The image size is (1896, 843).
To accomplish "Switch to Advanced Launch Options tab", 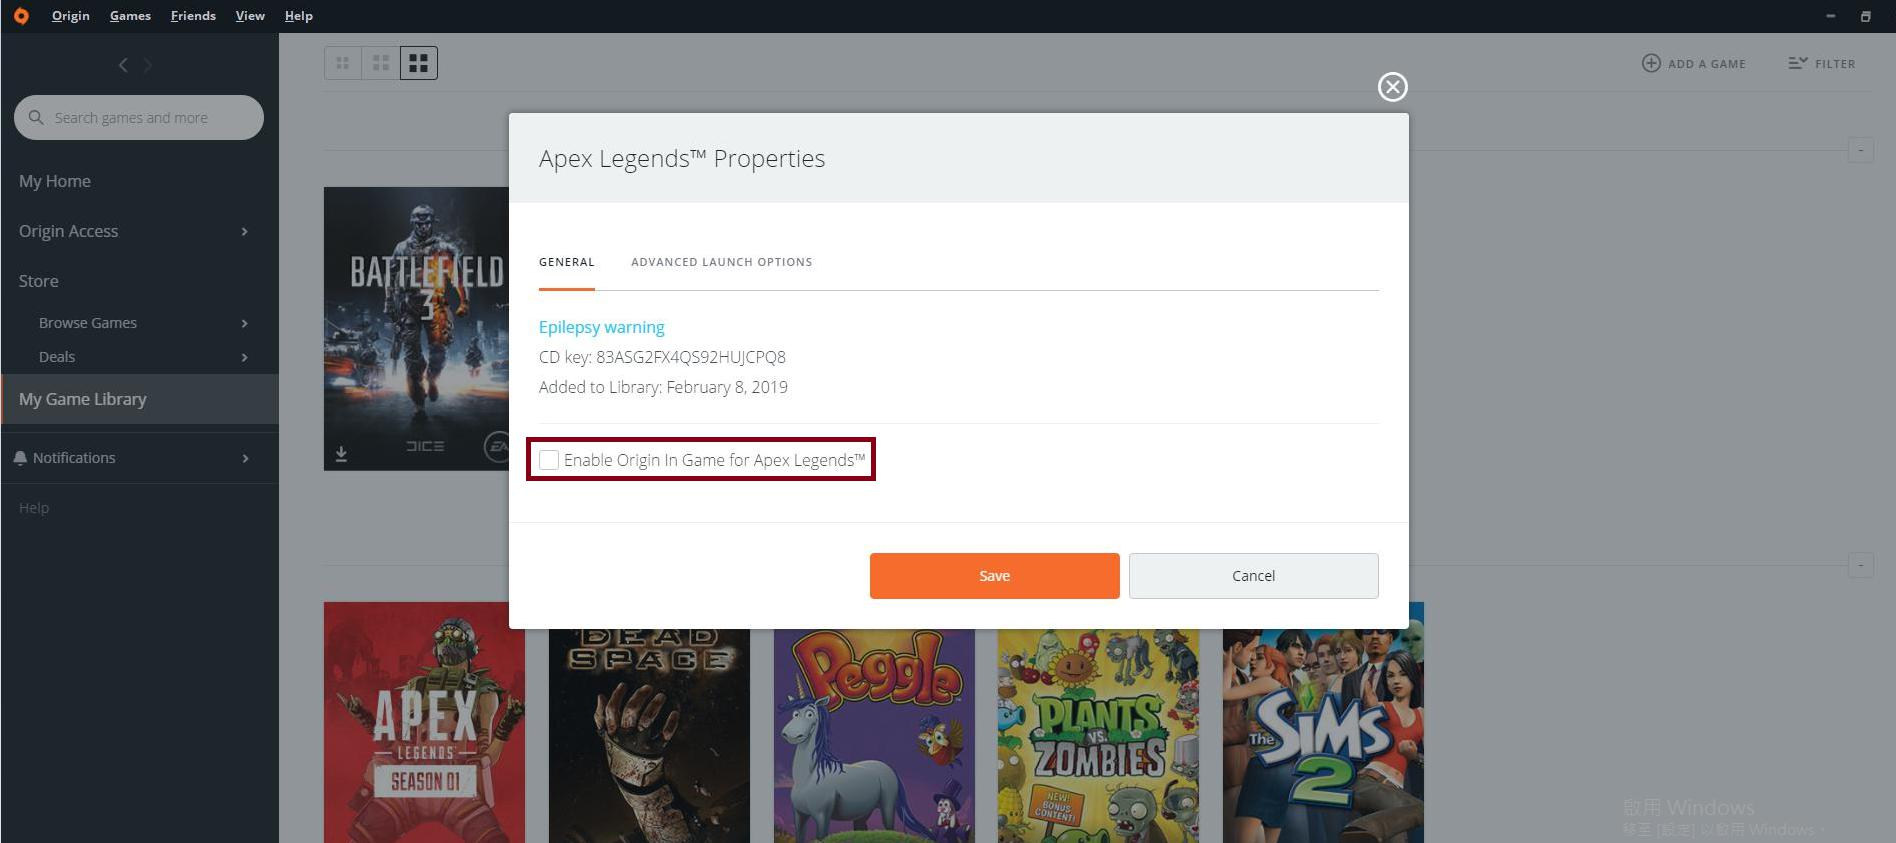I will pos(721,262).
